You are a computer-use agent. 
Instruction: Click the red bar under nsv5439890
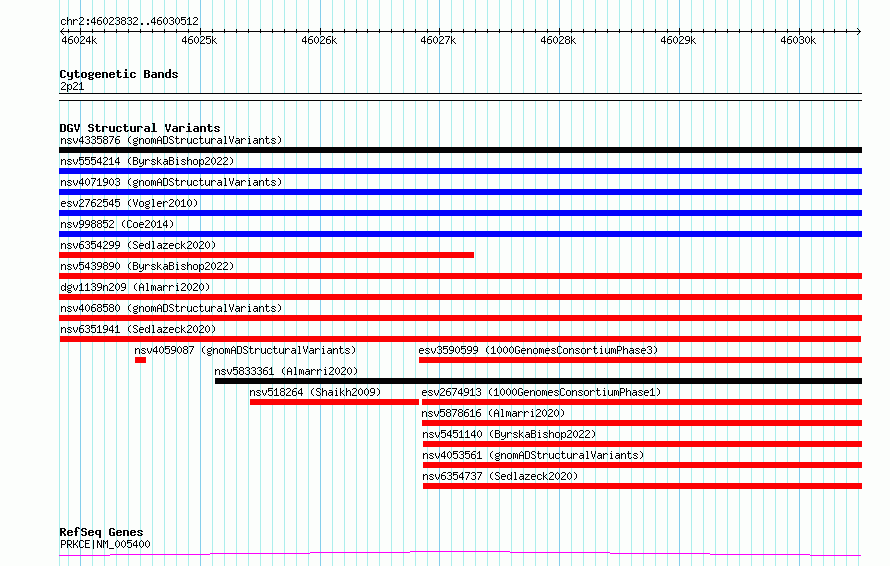(x=460, y=276)
